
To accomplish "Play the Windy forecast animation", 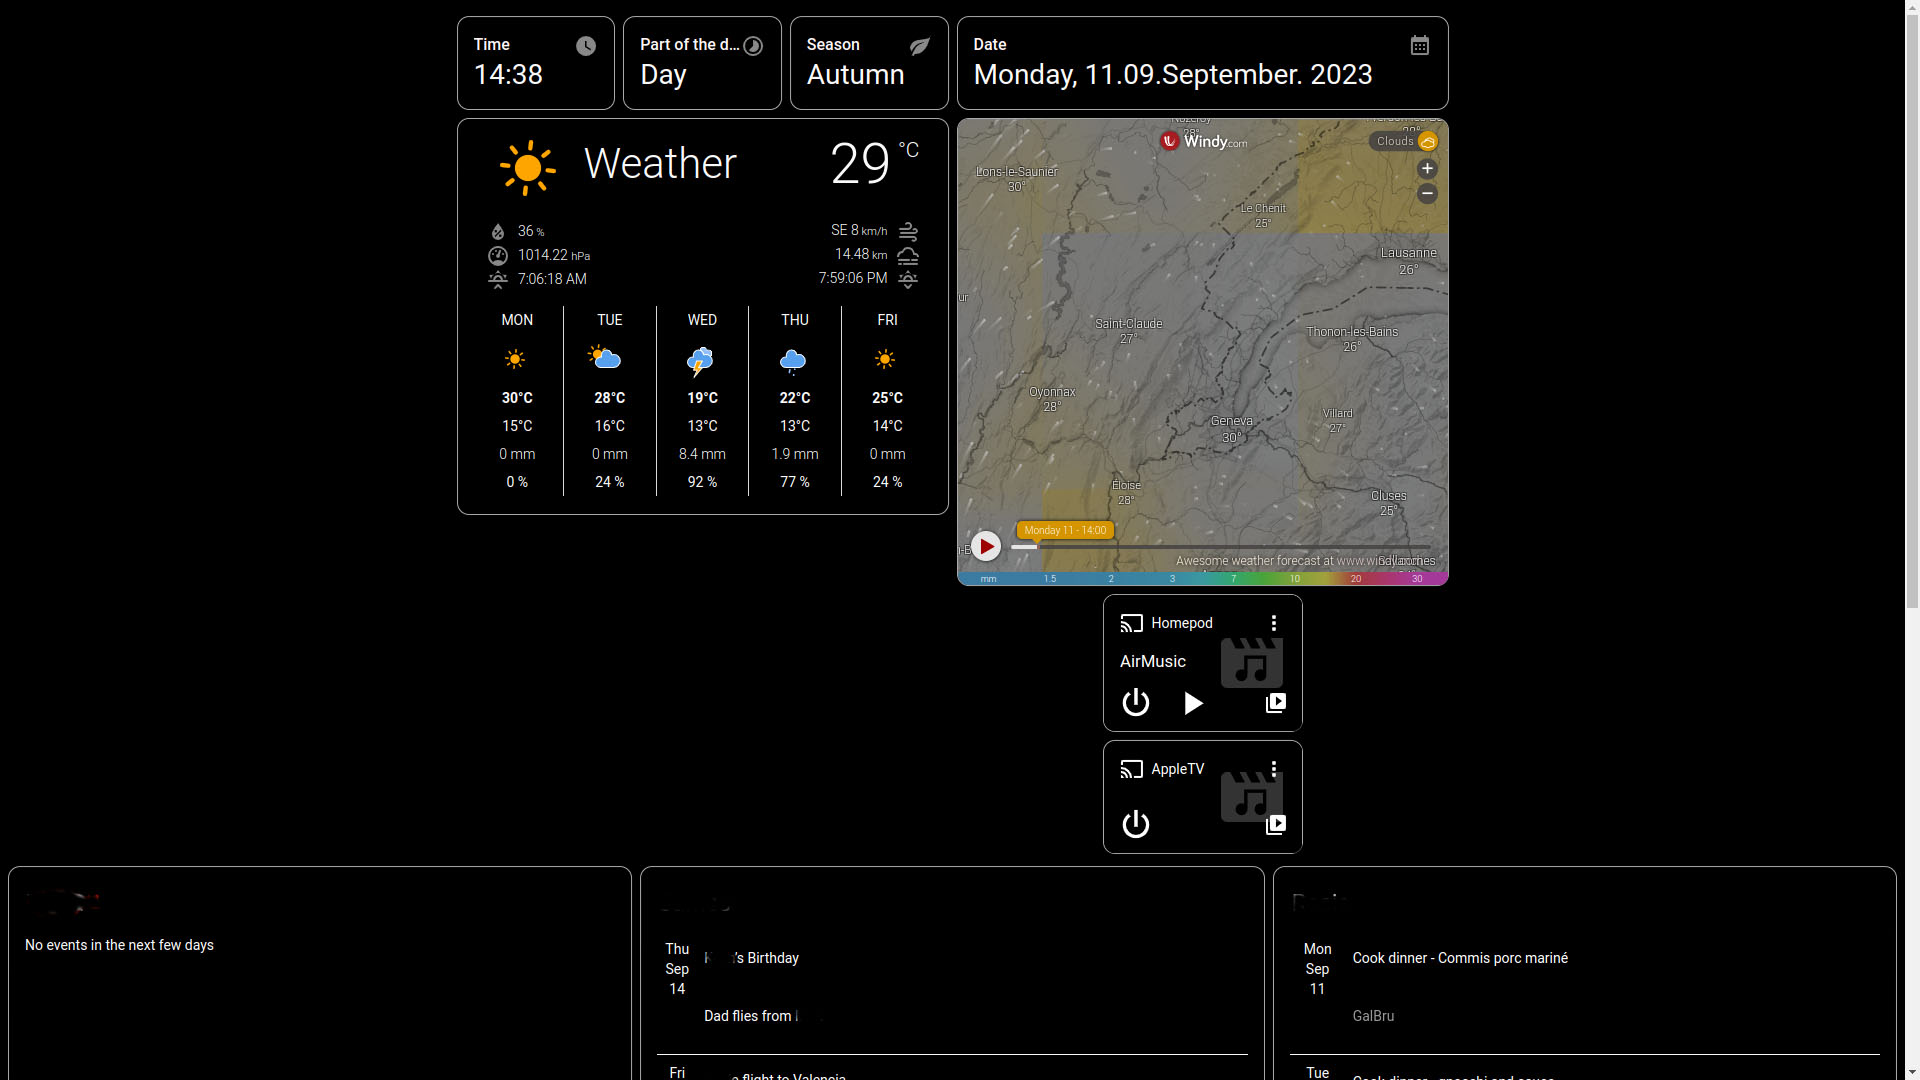I will (x=986, y=546).
